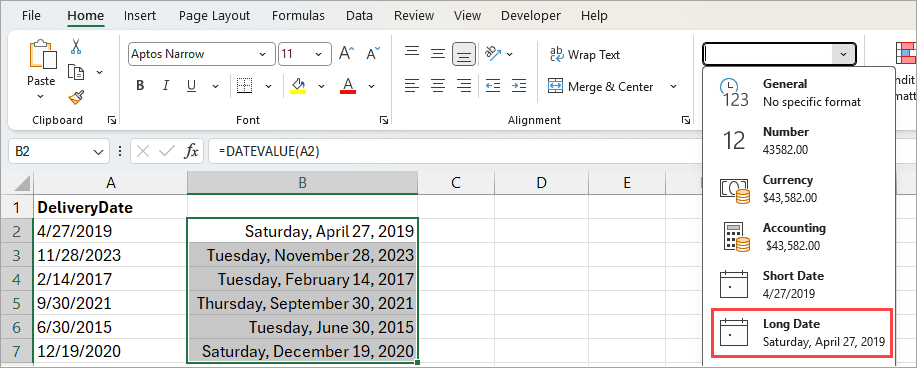Open the Data tab
The height and width of the screenshot is (368, 917).
click(359, 16)
